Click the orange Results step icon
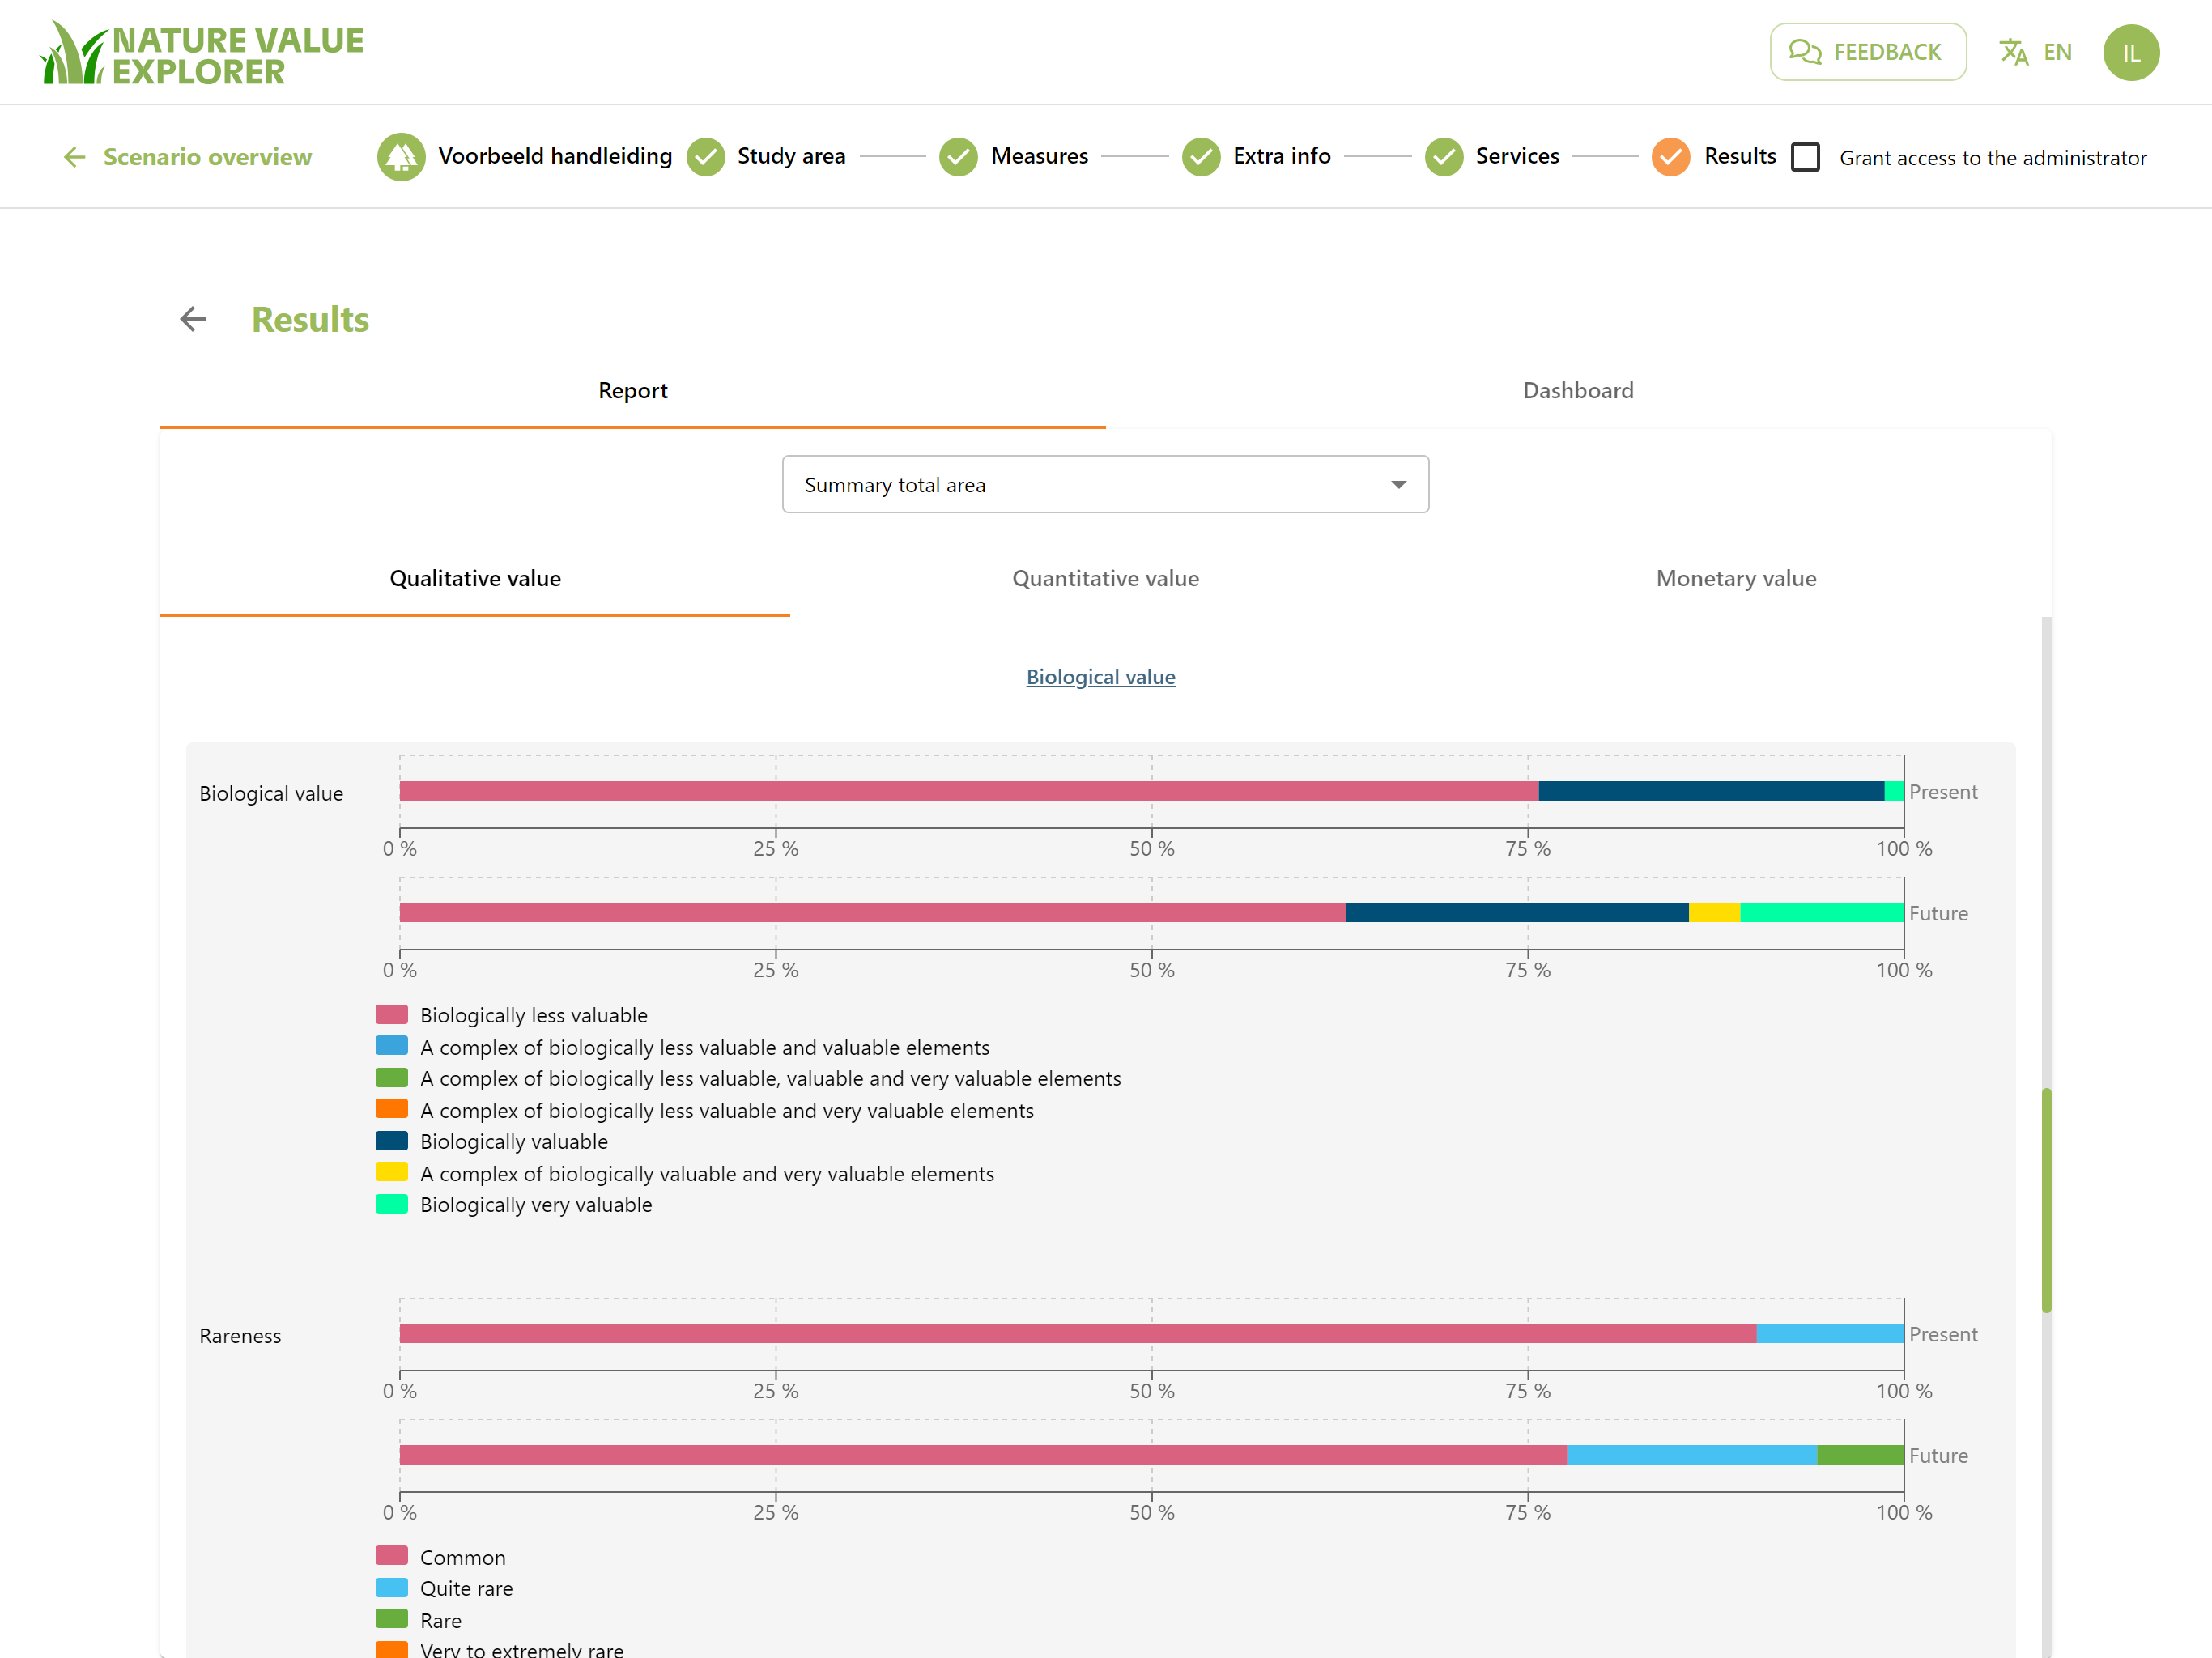 pos(1671,157)
